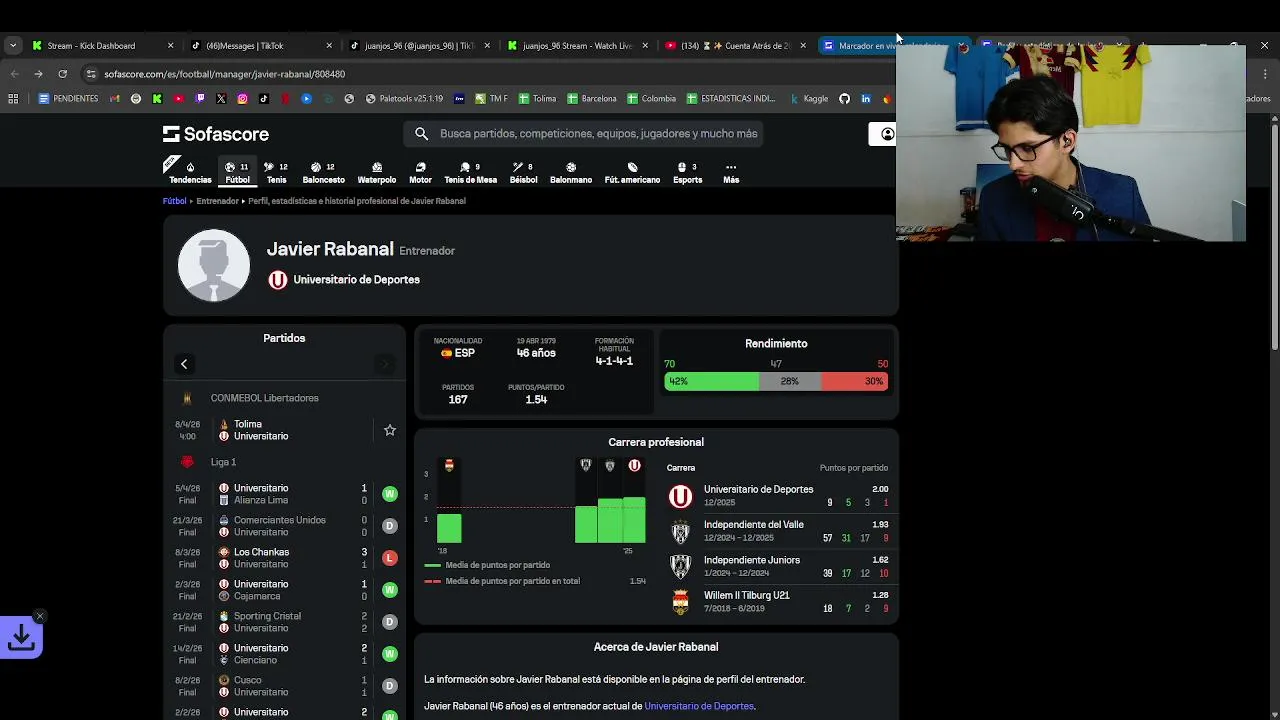The height and width of the screenshot is (720, 1280).
Task: Open Independiente Juniors career row
Action: tap(777, 567)
